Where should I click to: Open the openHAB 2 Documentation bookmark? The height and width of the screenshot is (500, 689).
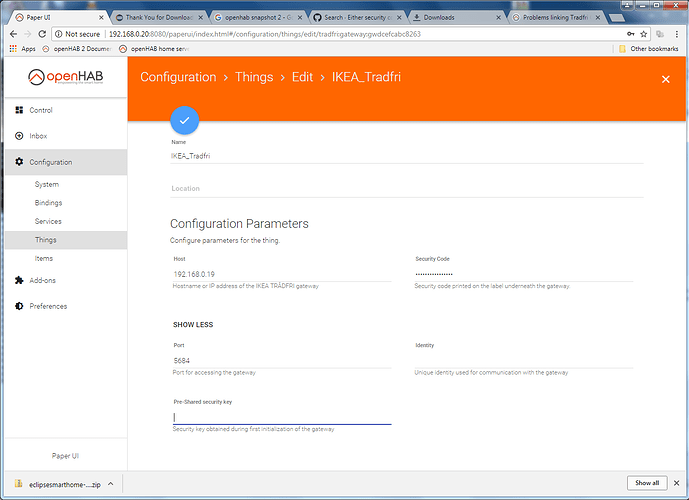tap(77, 49)
